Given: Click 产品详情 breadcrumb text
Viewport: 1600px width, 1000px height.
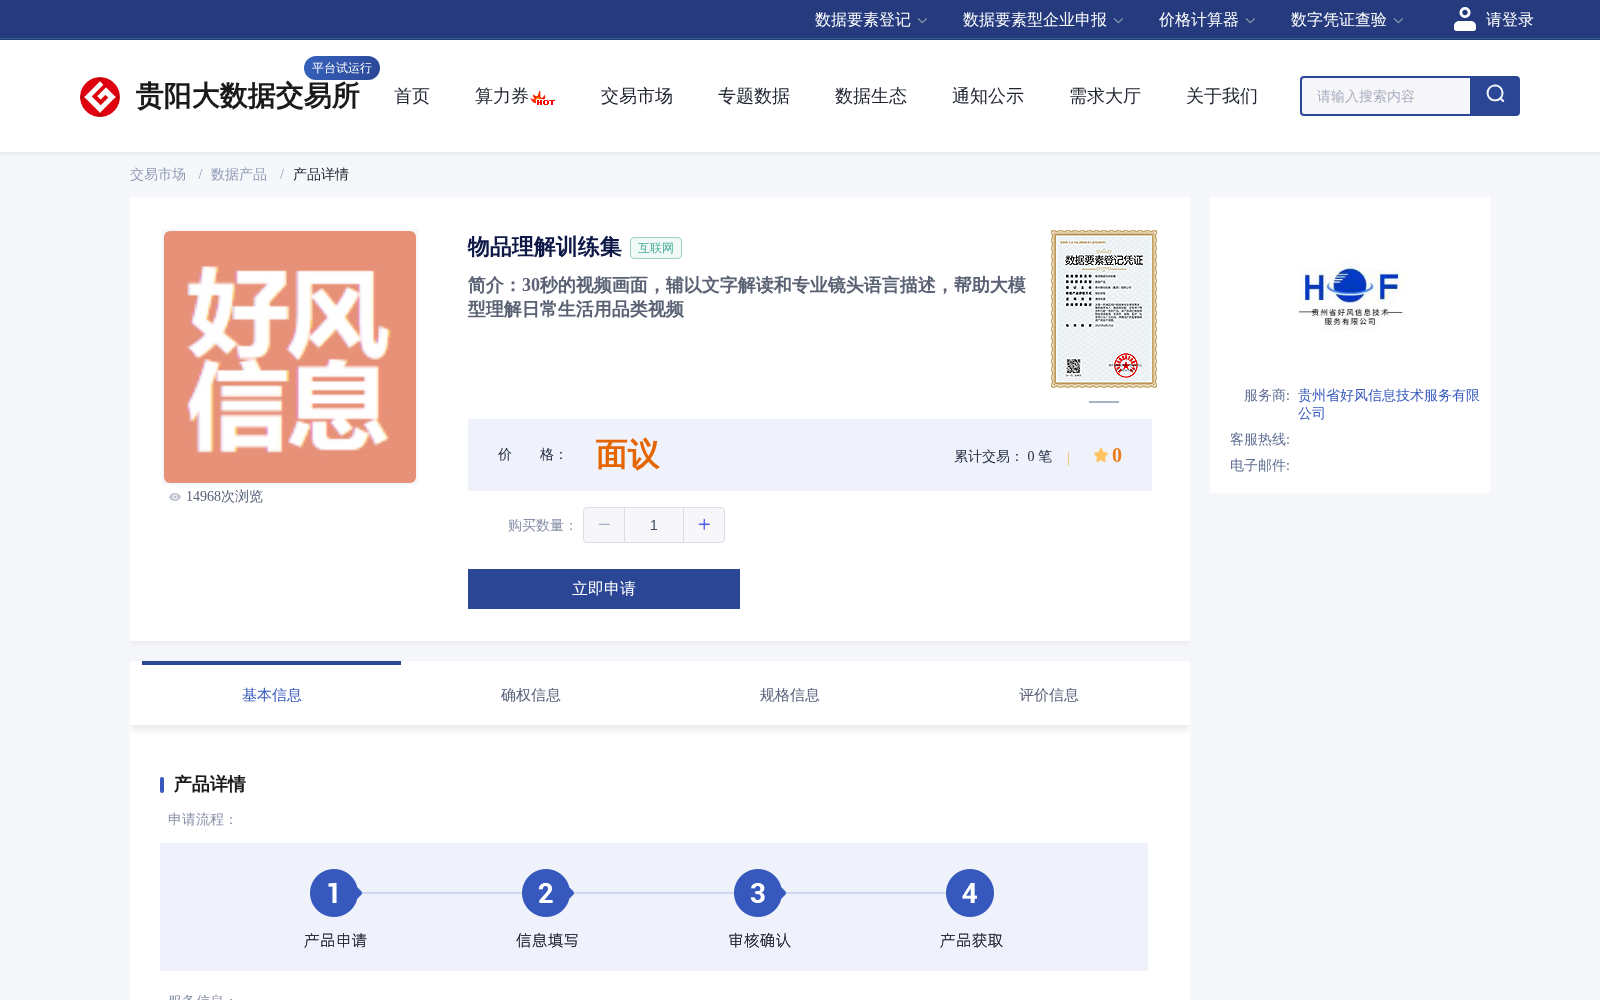Looking at the screenshot, I should 321,174.
